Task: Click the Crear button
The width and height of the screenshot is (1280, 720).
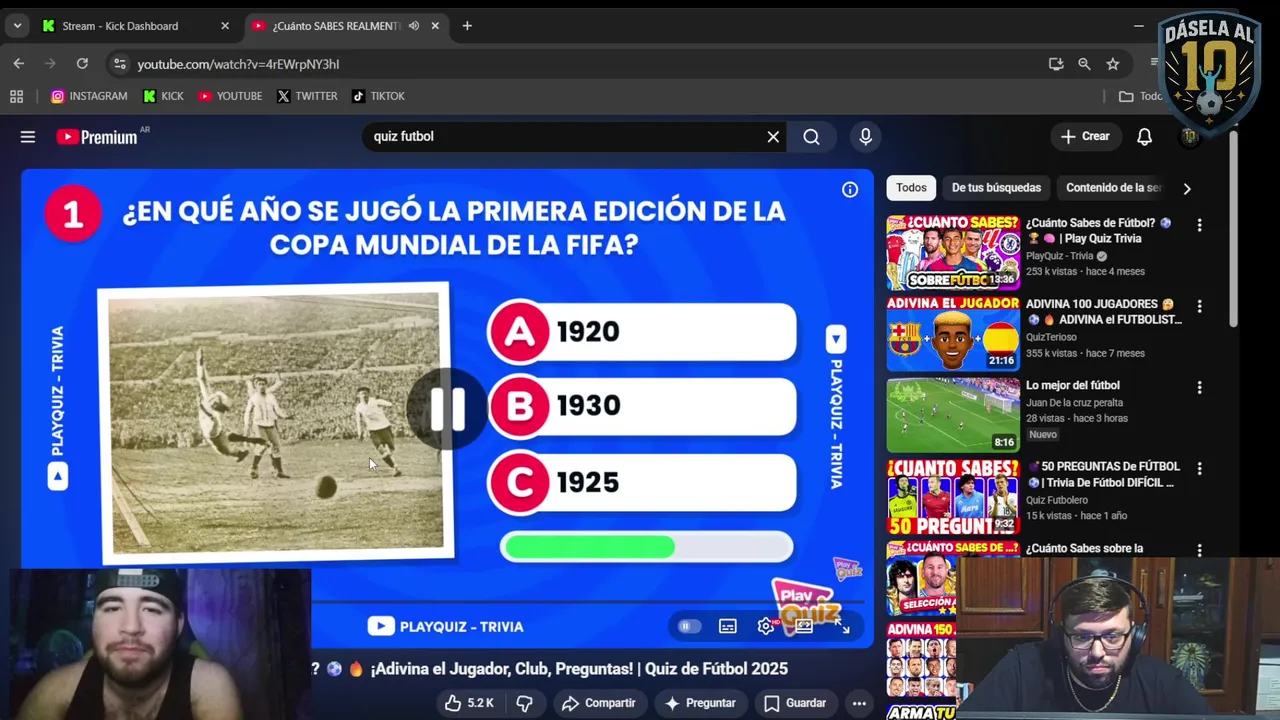Action: 1085,137
